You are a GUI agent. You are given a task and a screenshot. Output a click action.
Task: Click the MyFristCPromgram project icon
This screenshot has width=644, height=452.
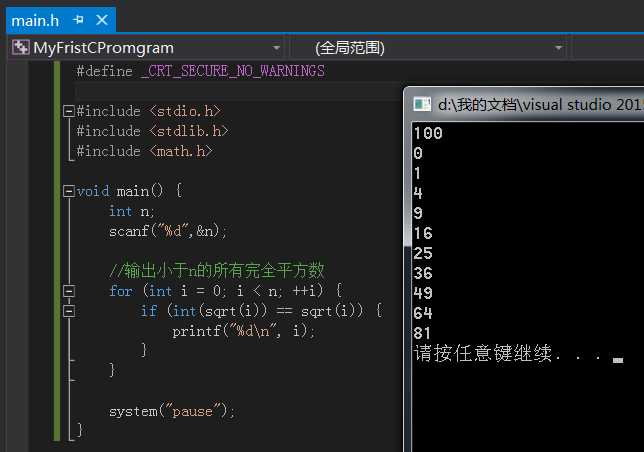point(21,48)
